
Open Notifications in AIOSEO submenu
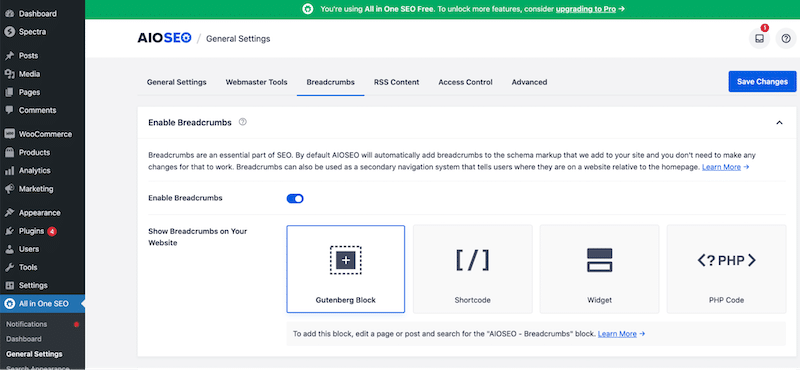[x=27, y=324]
